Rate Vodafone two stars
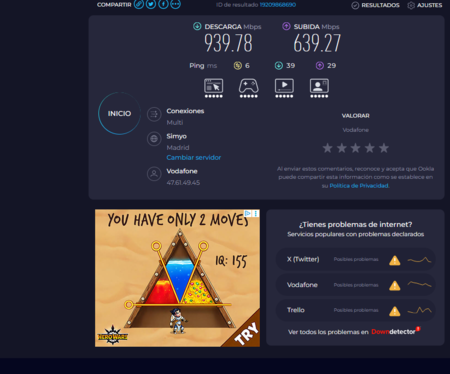Viewport: 450px width, 374px height. 342,148
